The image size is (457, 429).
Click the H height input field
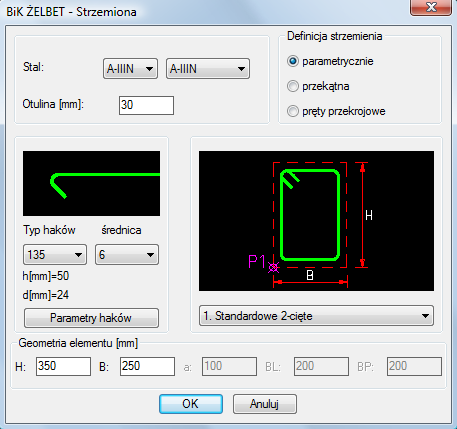click(63, 366)
